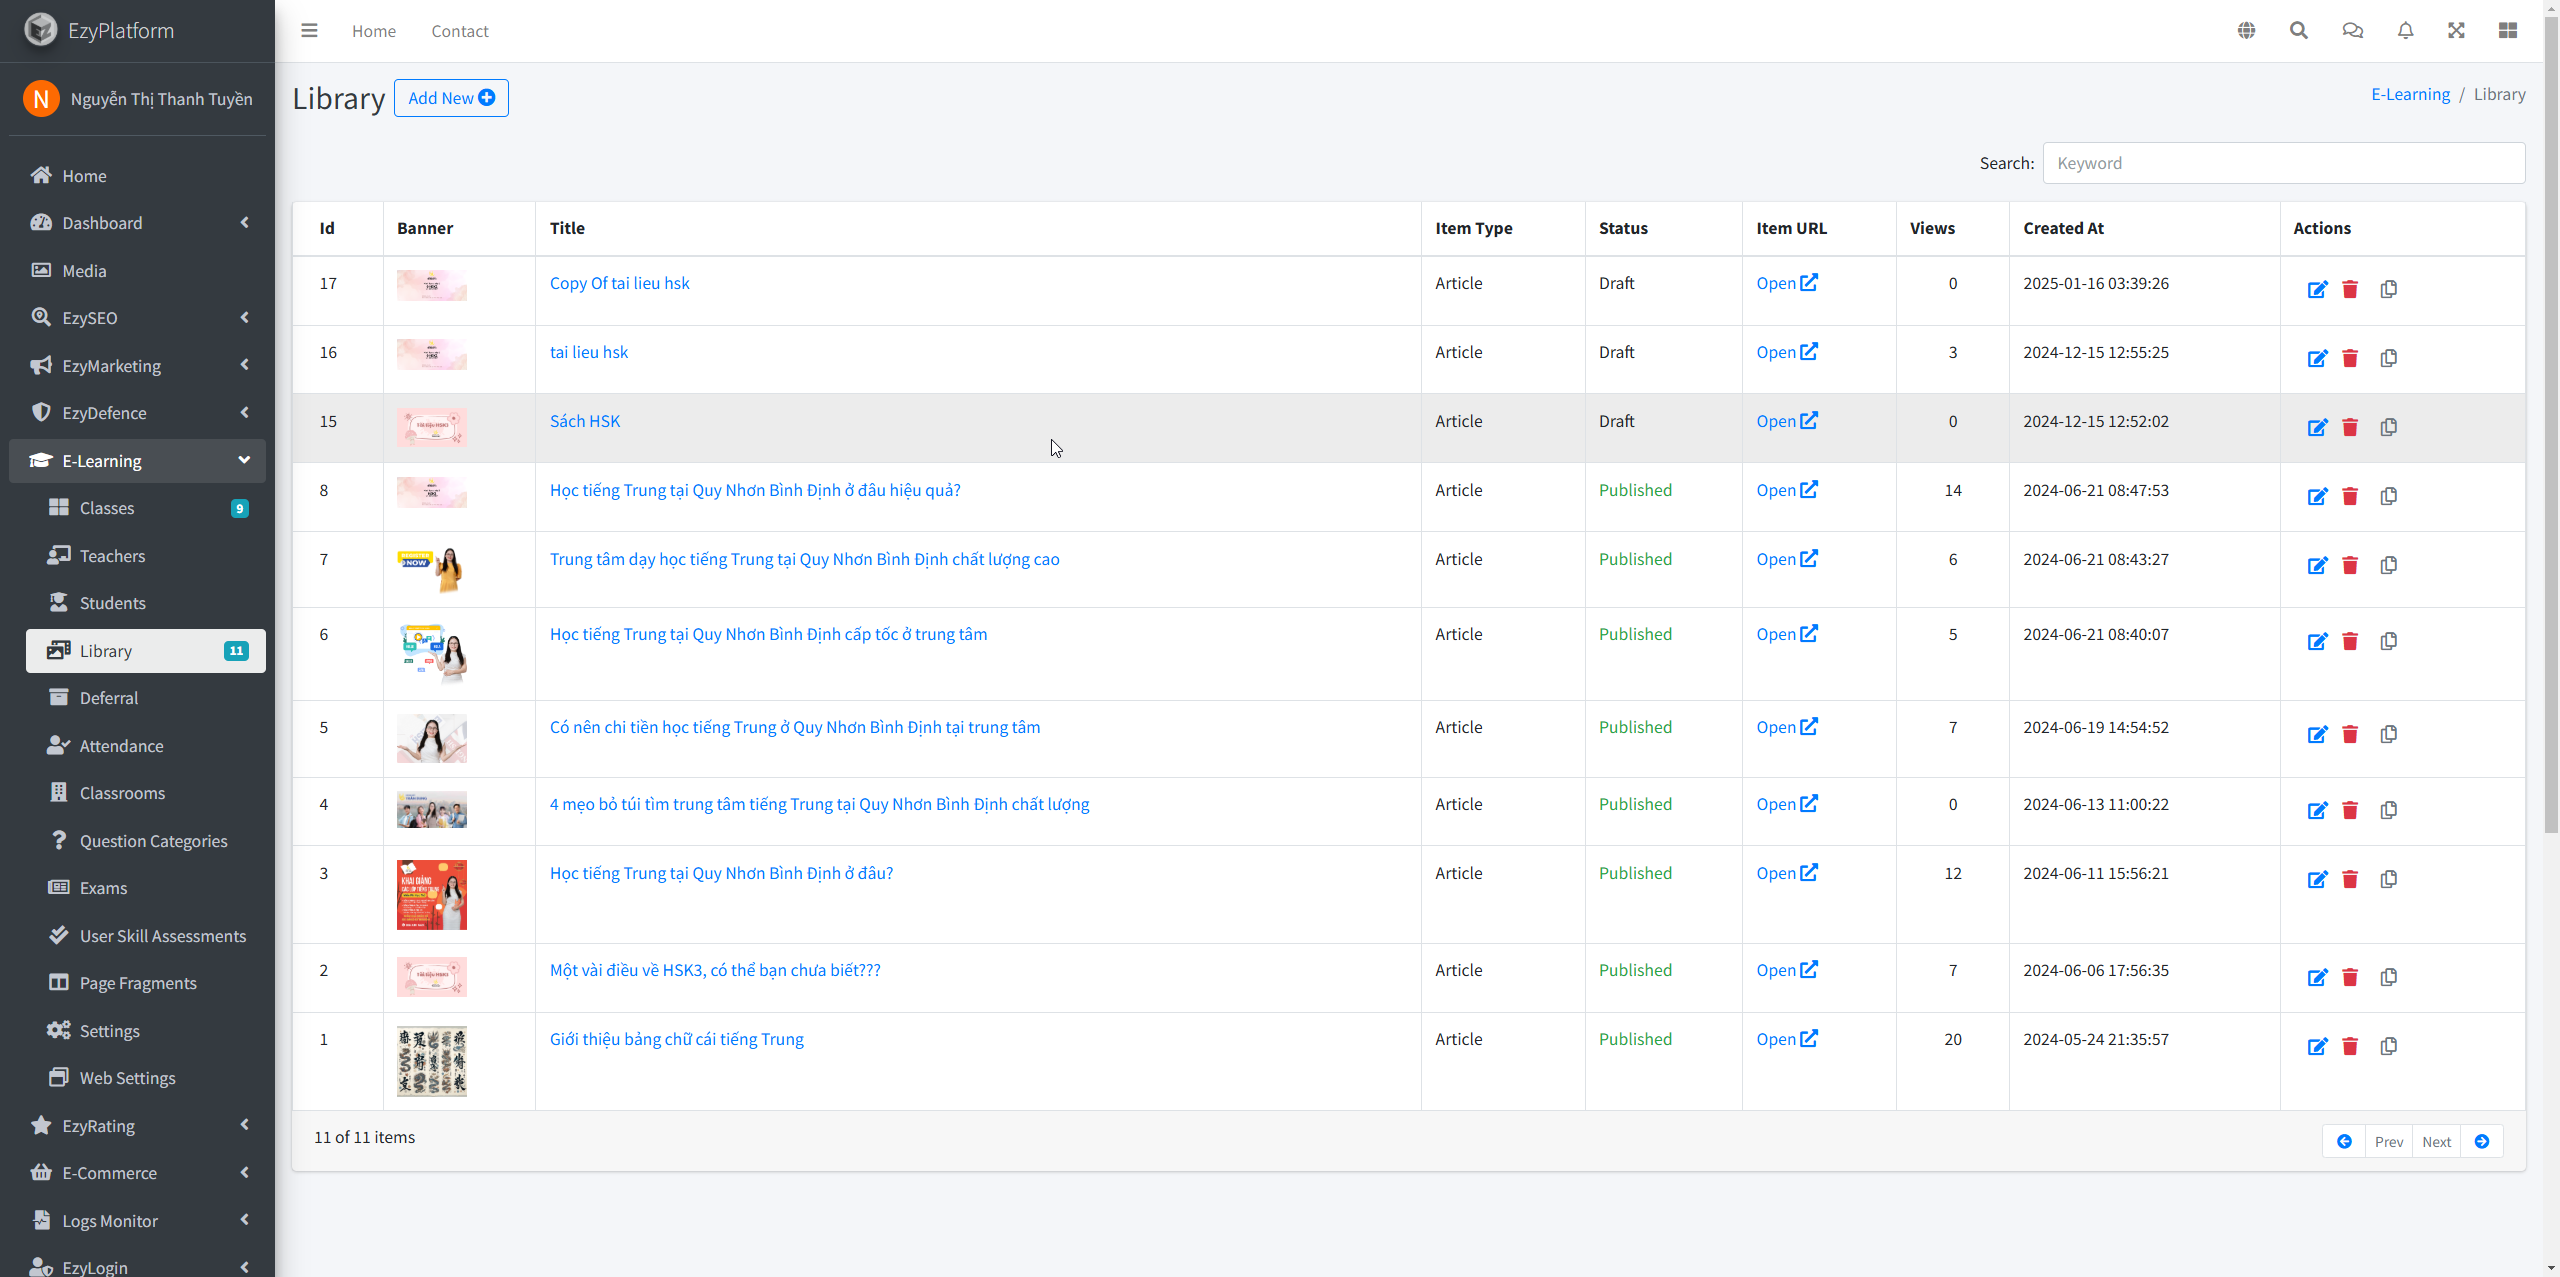
Task: Open Classes in the sidebar
Action: click(x=107, y=508)
